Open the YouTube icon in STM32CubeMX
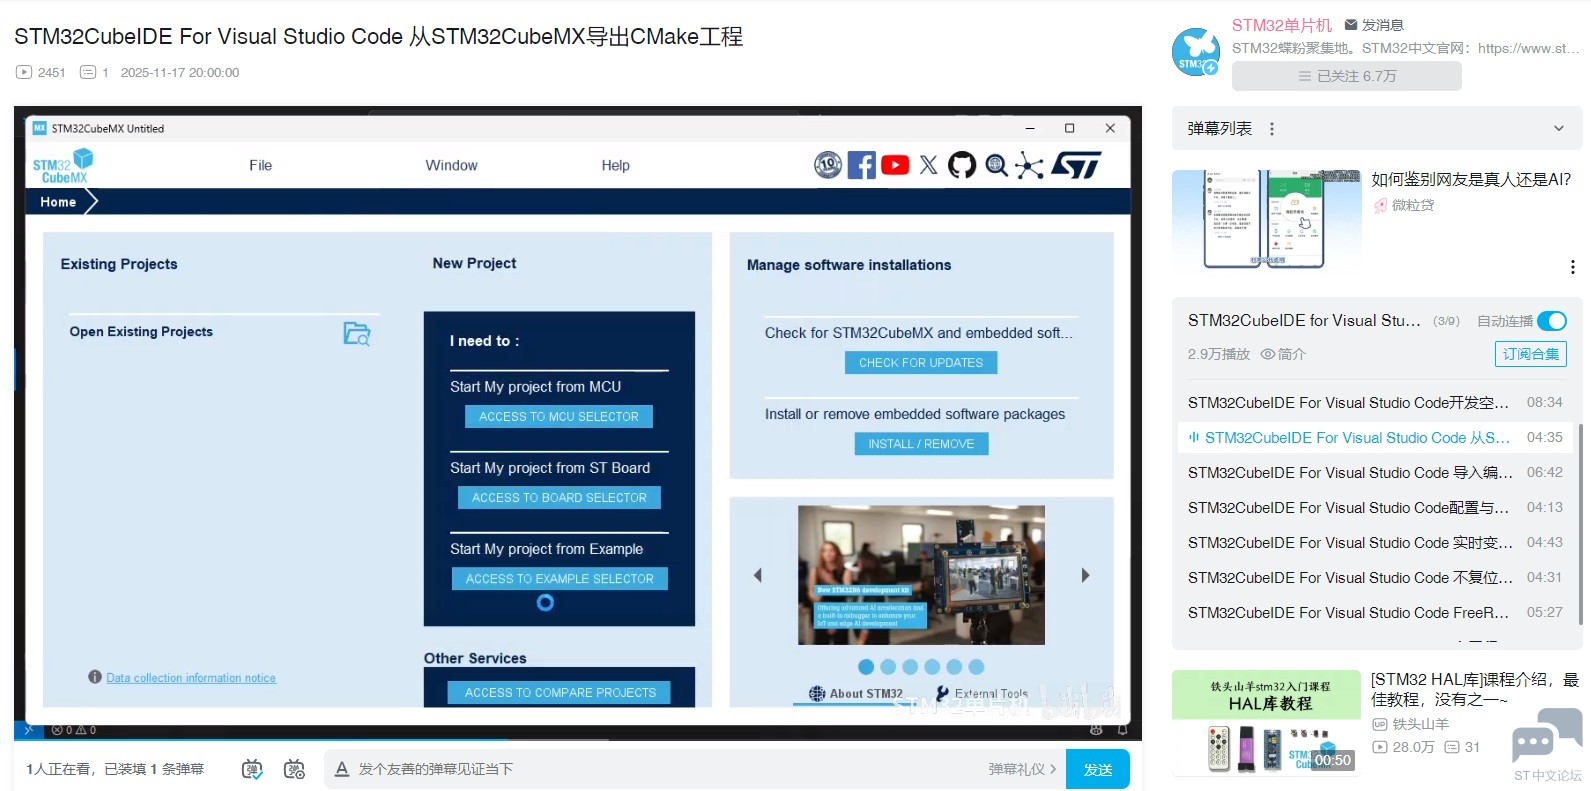 (895, 165)
